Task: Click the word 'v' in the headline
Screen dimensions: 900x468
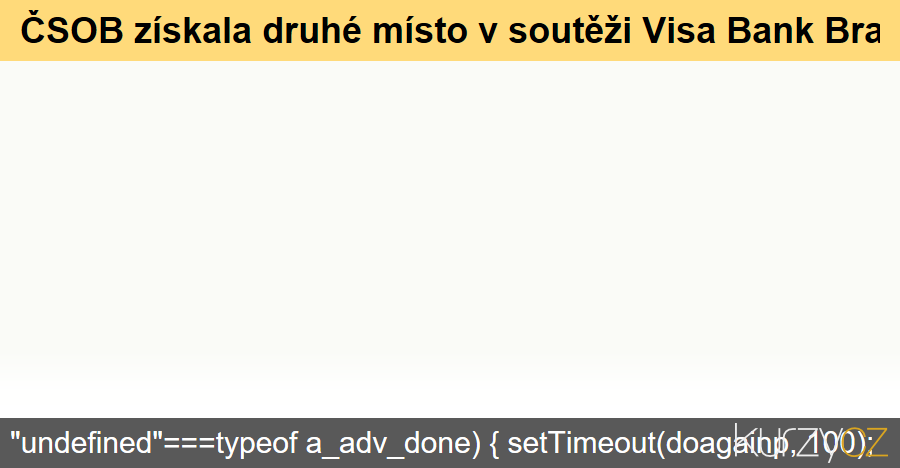Action: tap(488, 34)
